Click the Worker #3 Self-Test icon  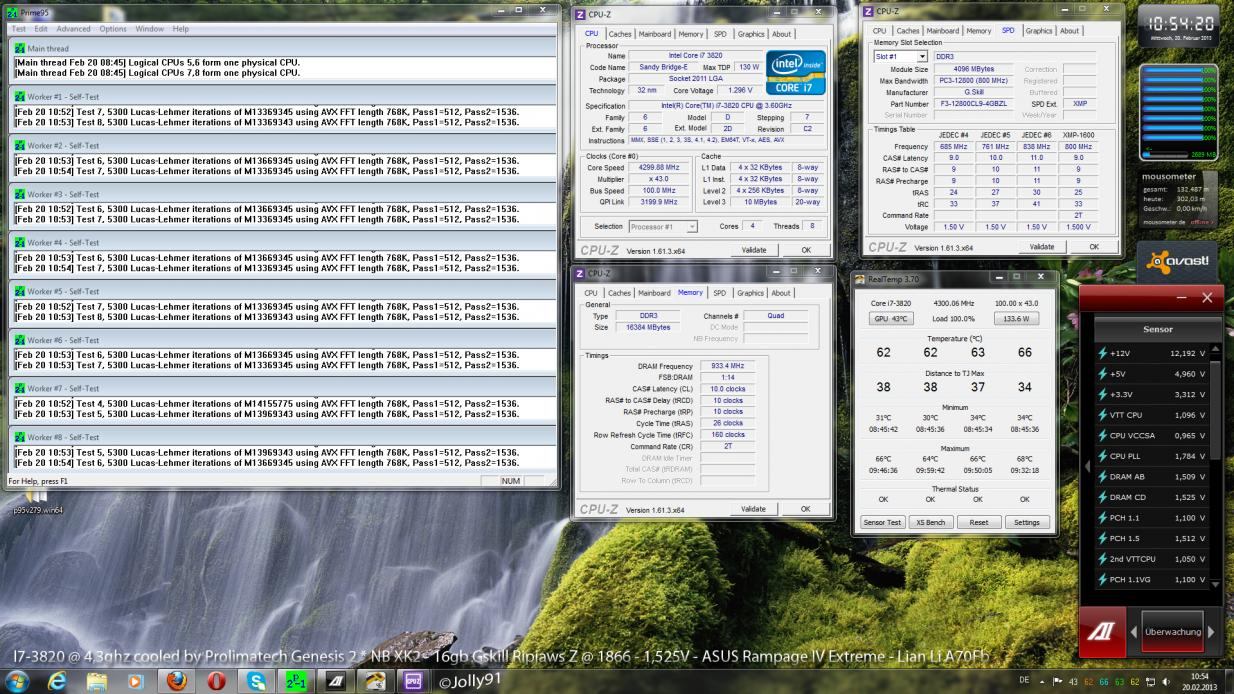click(x=19, y=194)
